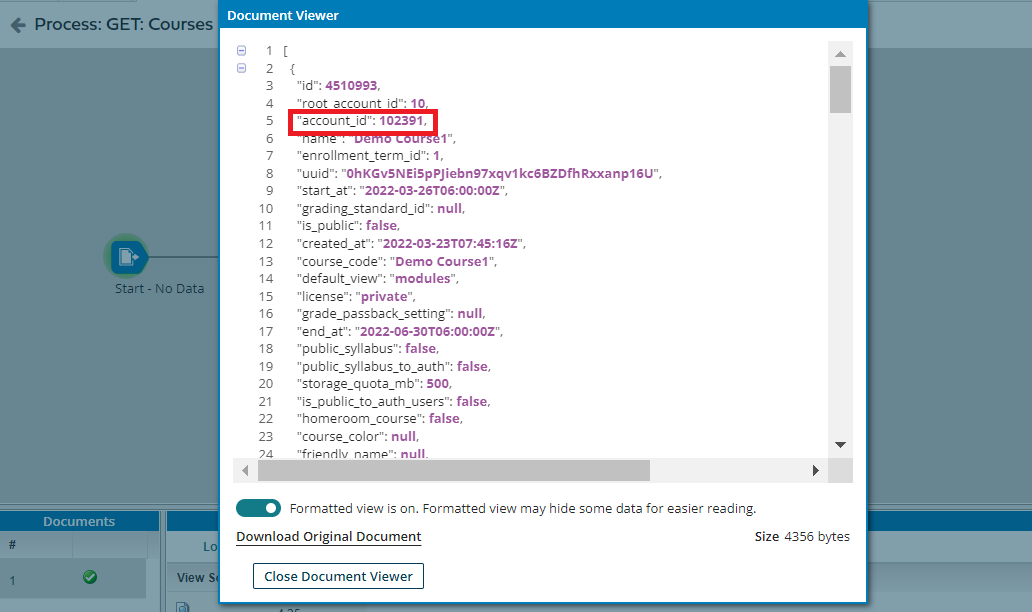The width and height of the screenshot is (1032, 612).
Task: Click the "View S" cell below the Documents panel
Action: click(199, 577)
